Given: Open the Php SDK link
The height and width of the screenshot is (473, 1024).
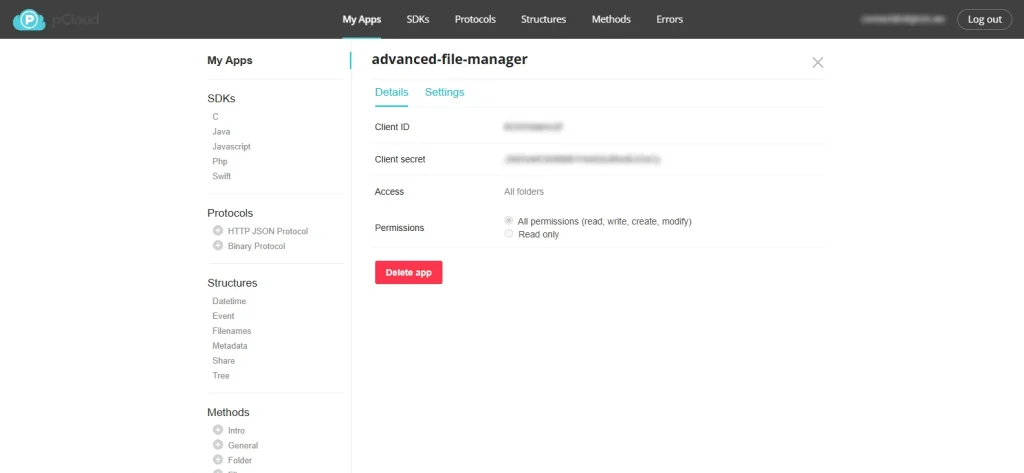Looking at the screenshot, I should 220,161.
